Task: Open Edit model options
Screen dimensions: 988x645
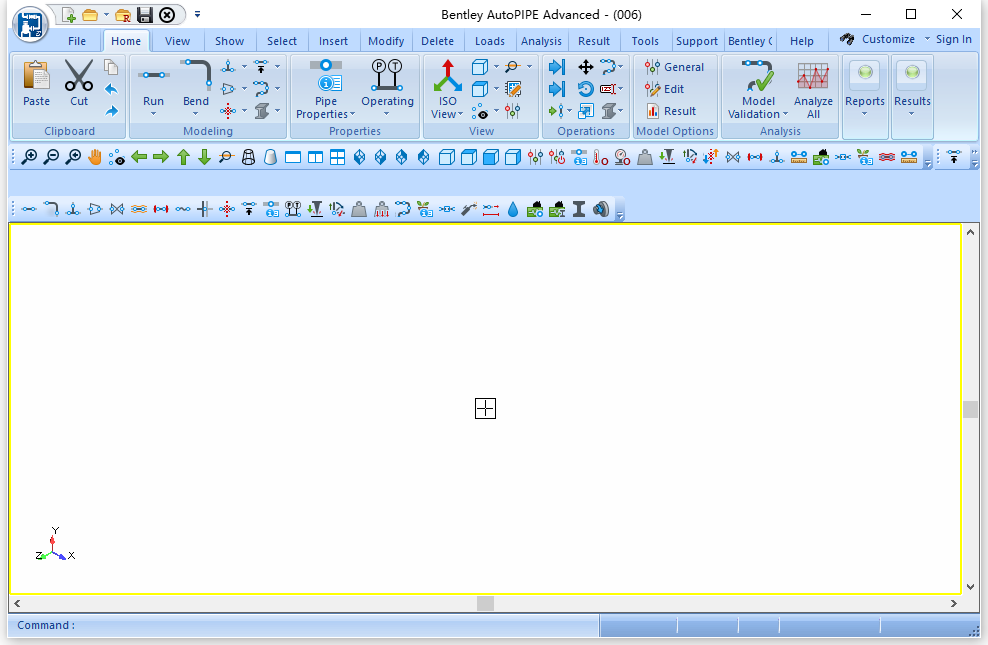Action: click(x=665, y=89)
